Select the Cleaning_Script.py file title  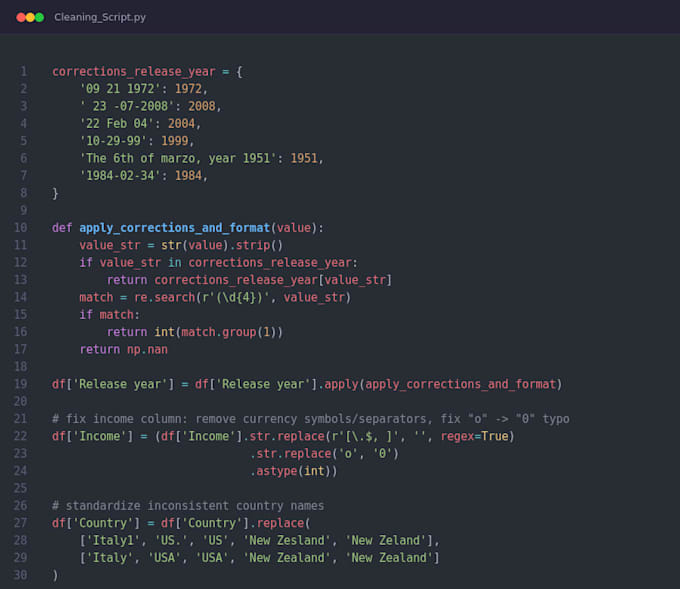click(100, 17)
